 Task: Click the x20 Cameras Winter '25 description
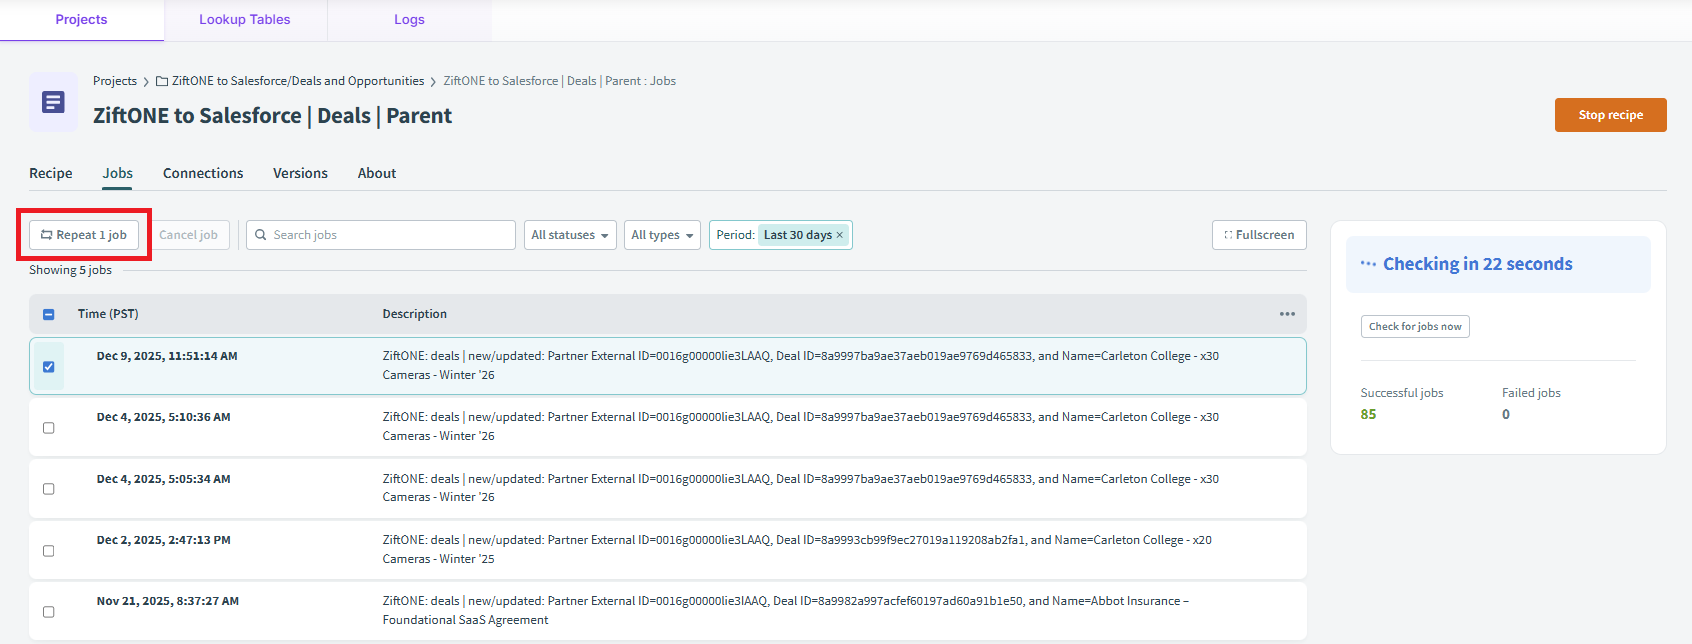[x=797, y=549]
